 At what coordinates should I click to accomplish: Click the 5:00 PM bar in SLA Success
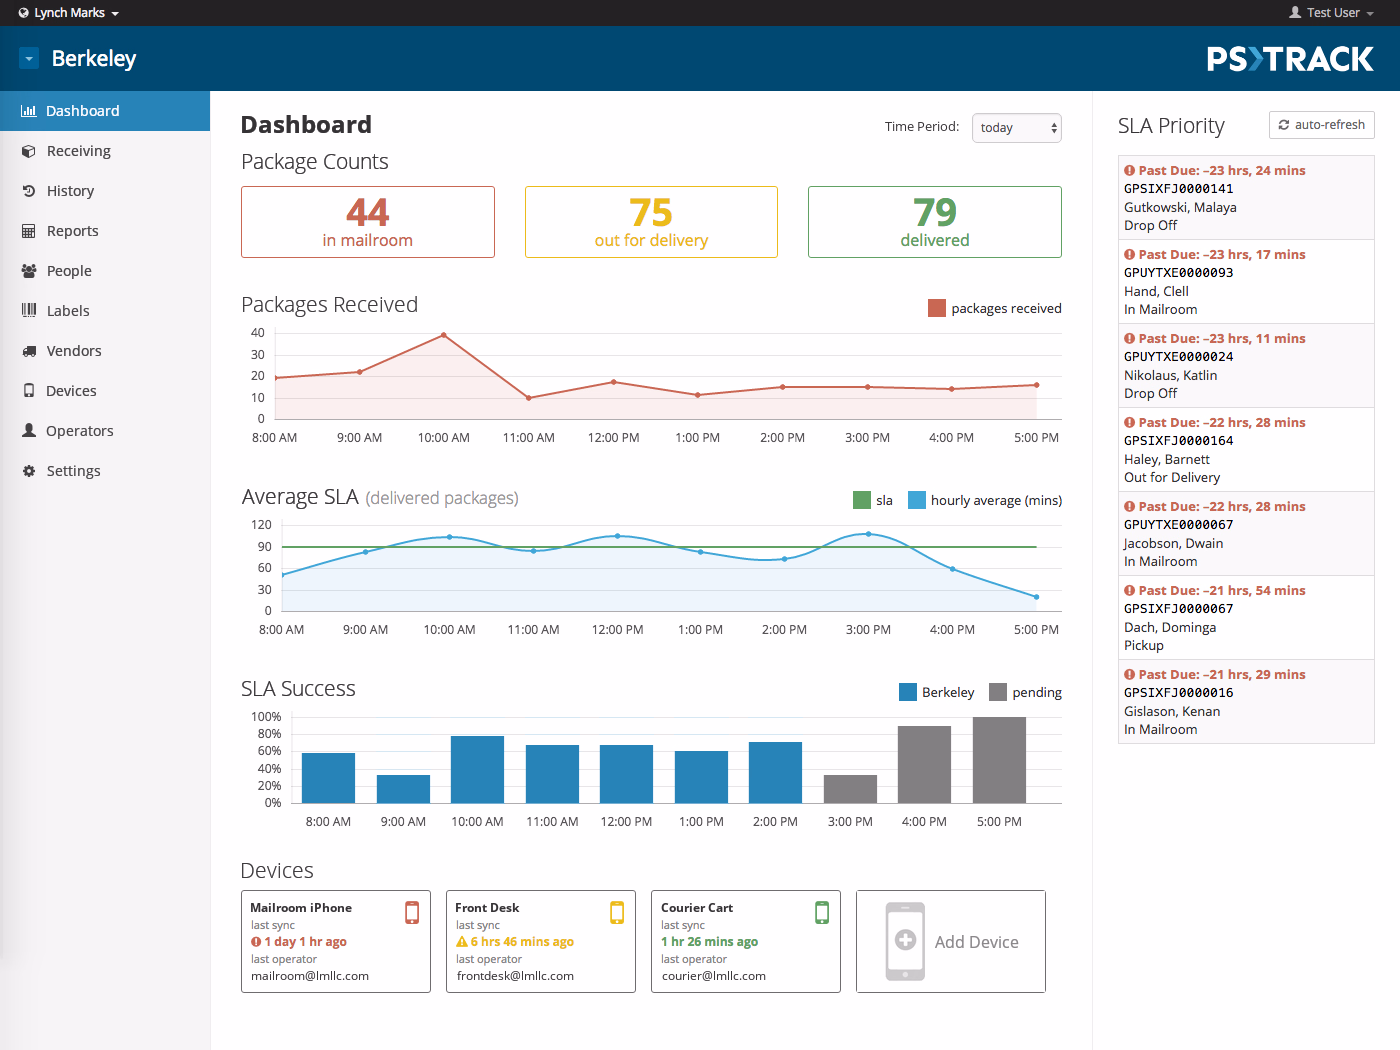(999, 760)
